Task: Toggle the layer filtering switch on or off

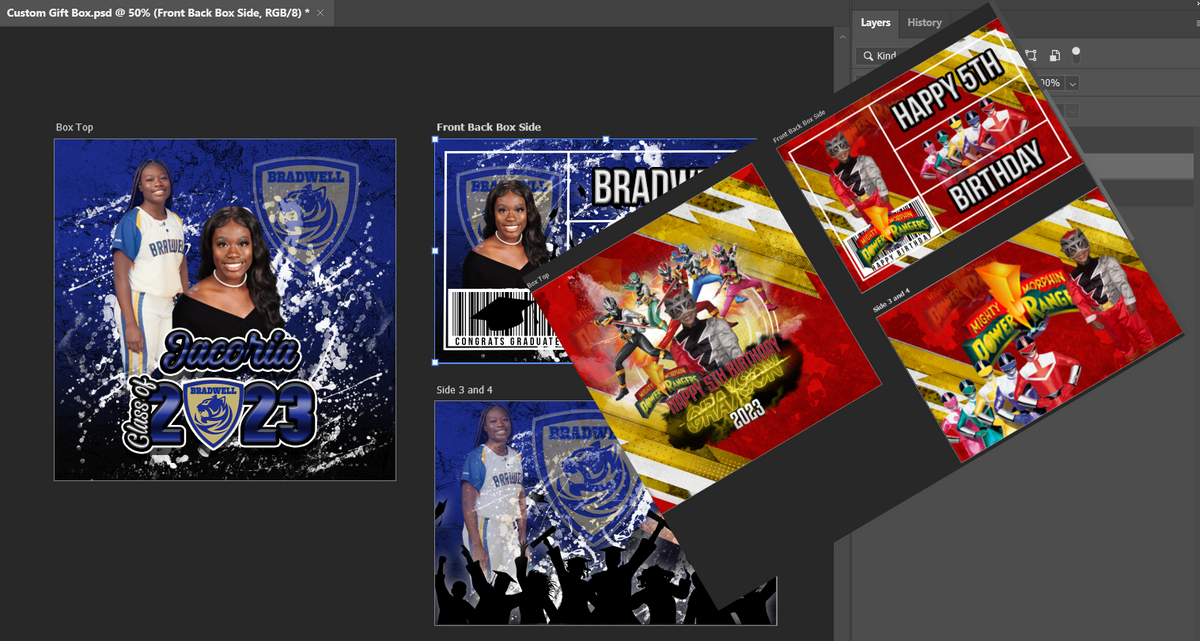Action: click(1076, 54)
